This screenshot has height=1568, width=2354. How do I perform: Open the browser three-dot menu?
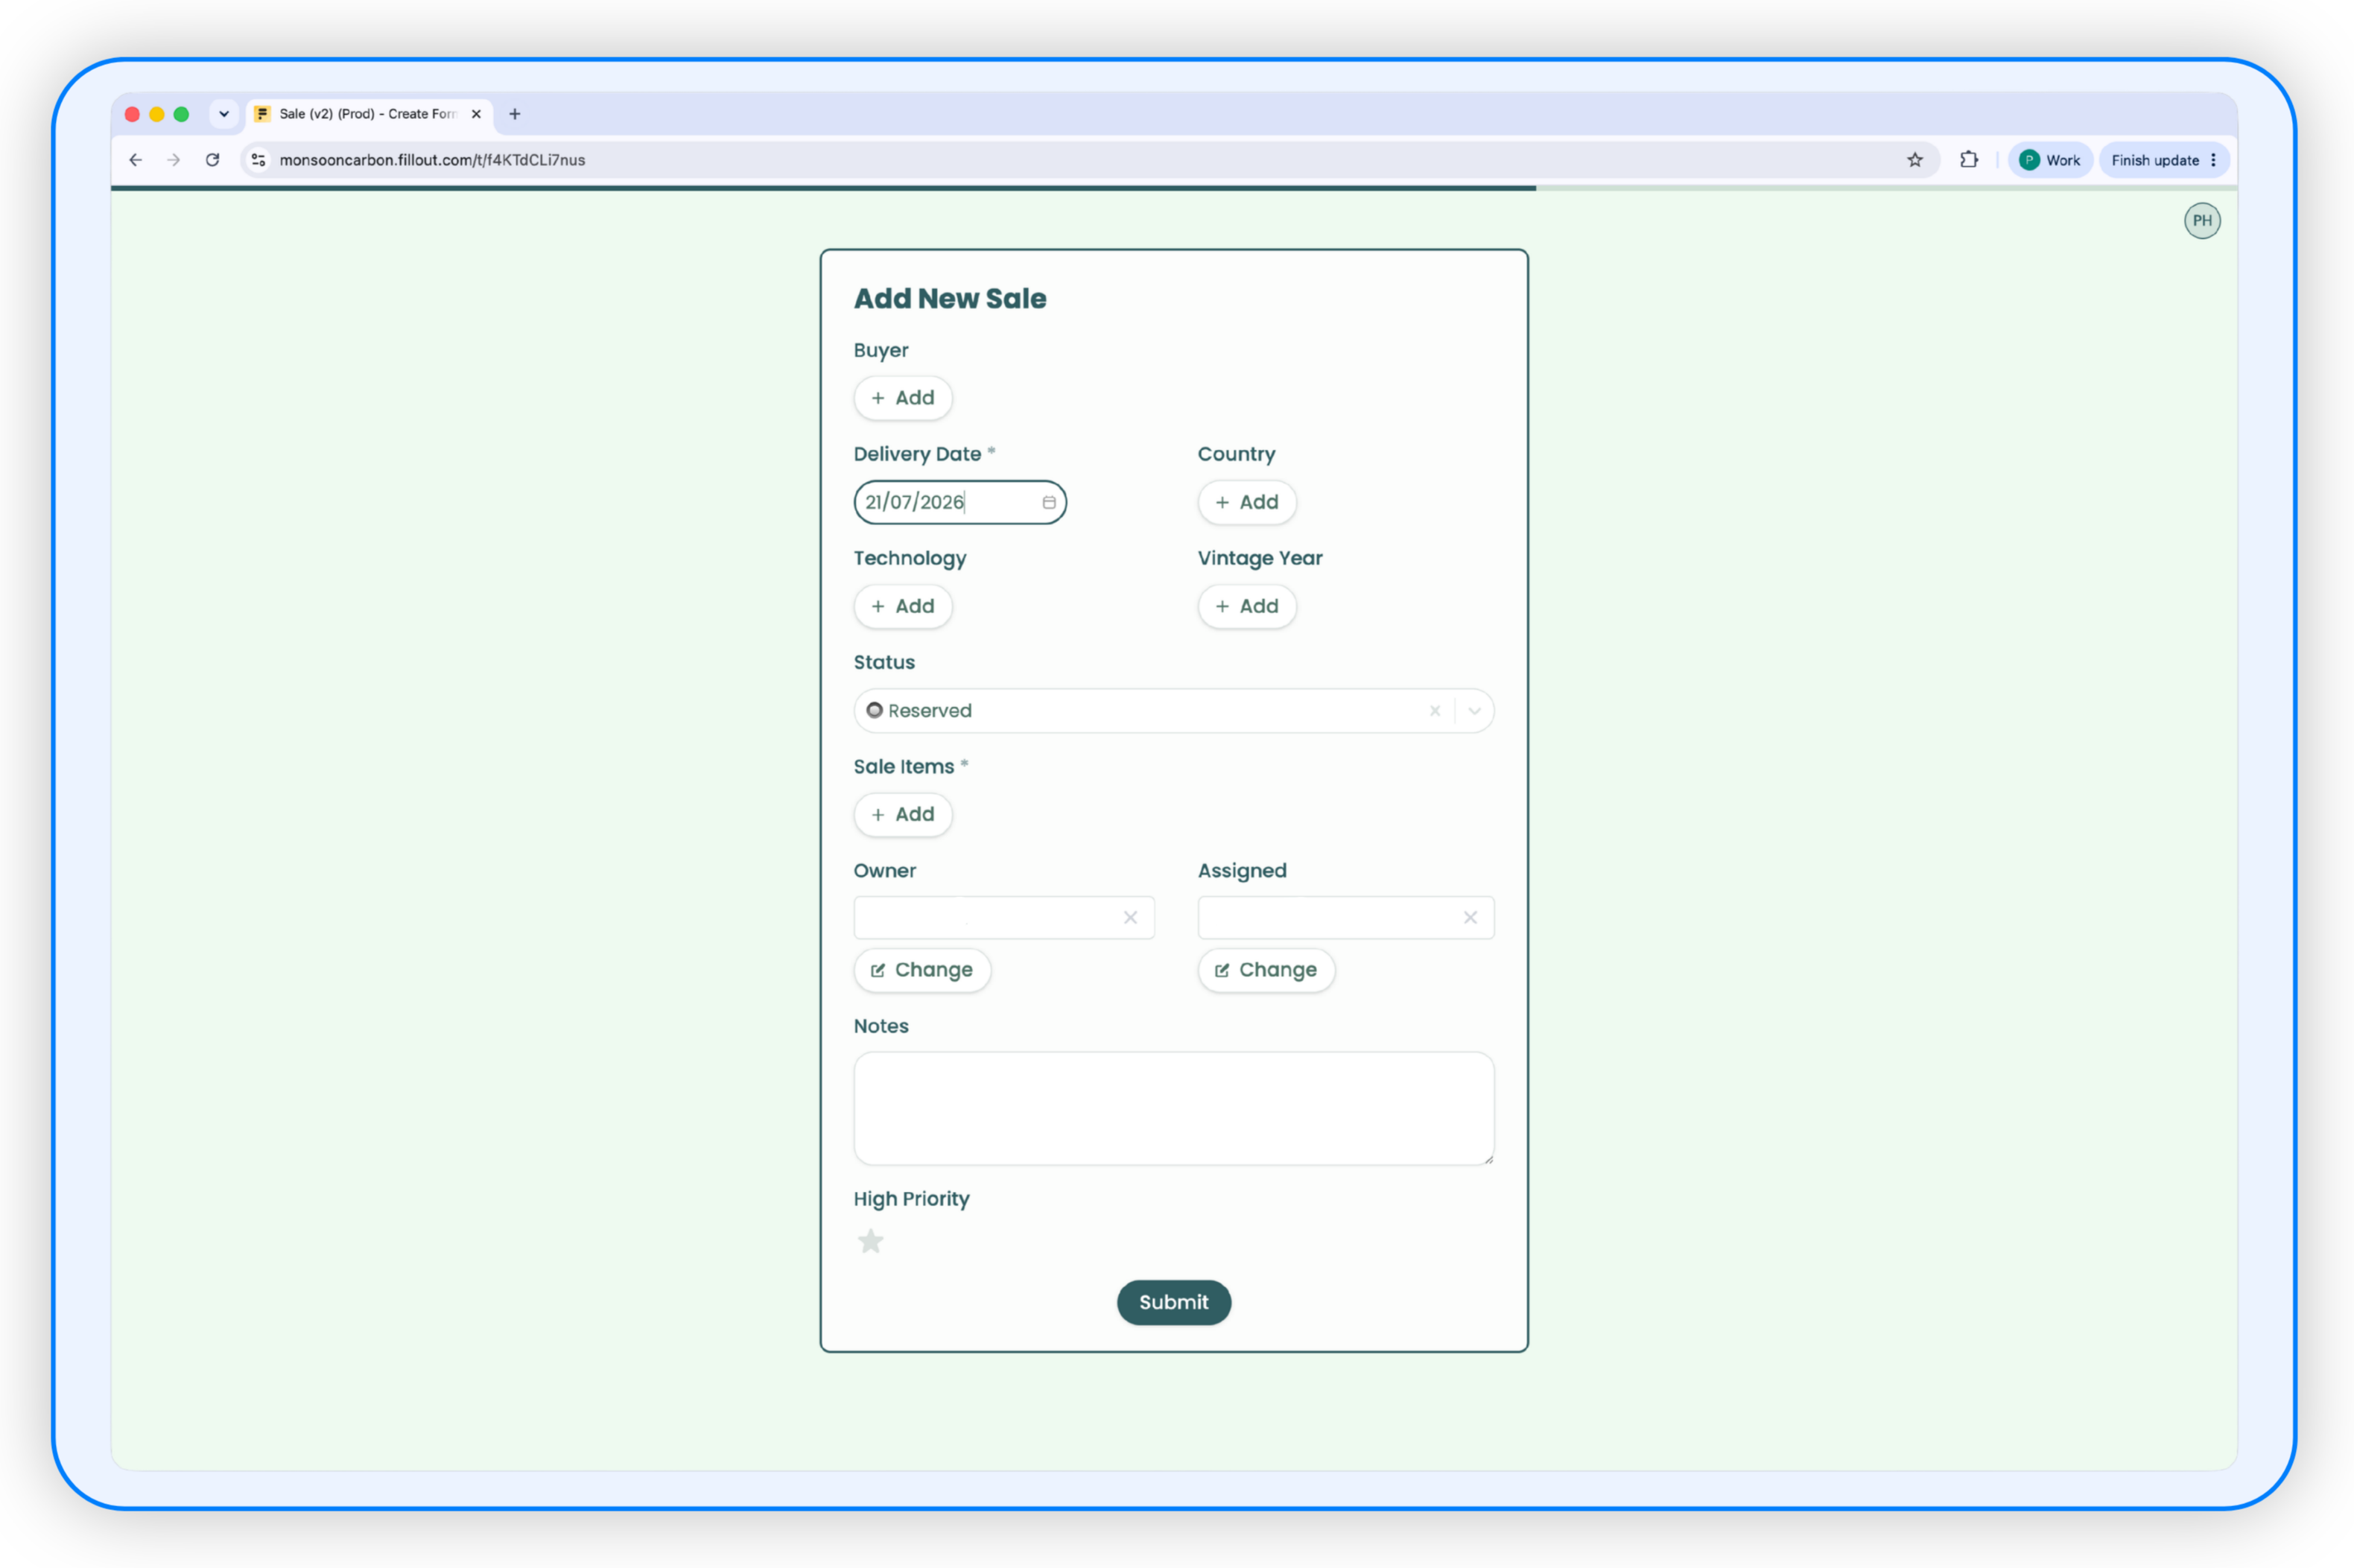tap(2213, 160)
